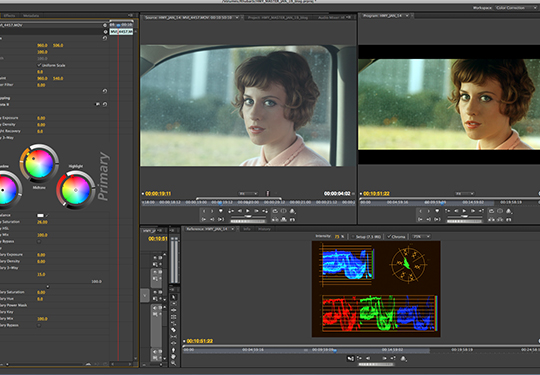Step forward one frame in Program monitor
The width and height of the screenshot is (540, 375).
(x=473, y=211)
